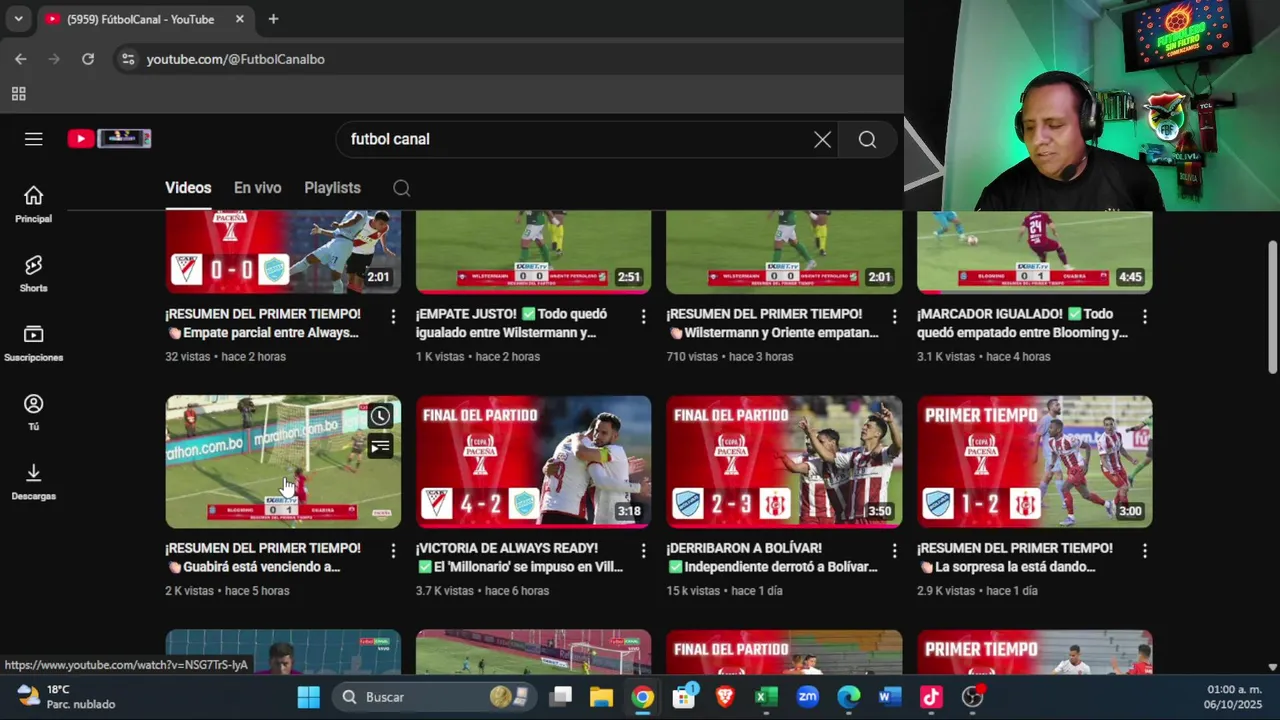1280x720 pixels.
Task: Click the thumbnail with 4:45 duration
Action: pyautogui.click(x=1034, y=252)
